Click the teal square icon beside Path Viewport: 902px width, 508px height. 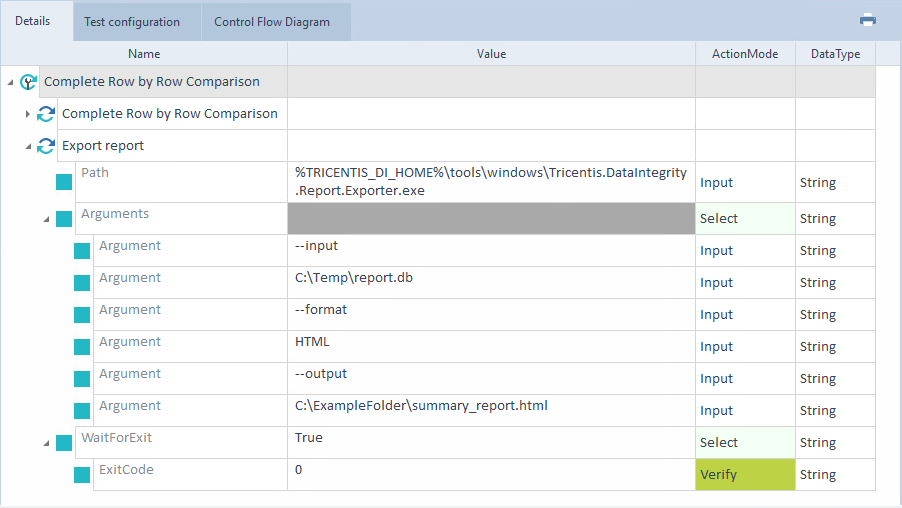64,183
